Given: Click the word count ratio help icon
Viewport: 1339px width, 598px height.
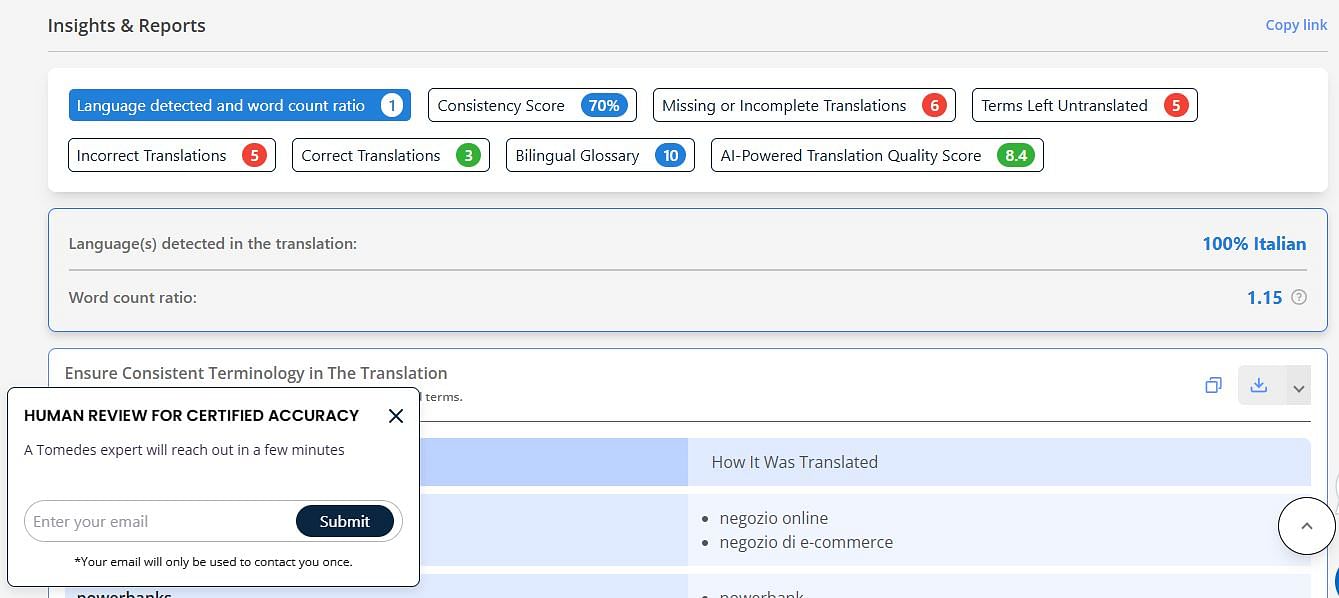Looking at the screenshot, I should click(x=1299, y=297).
